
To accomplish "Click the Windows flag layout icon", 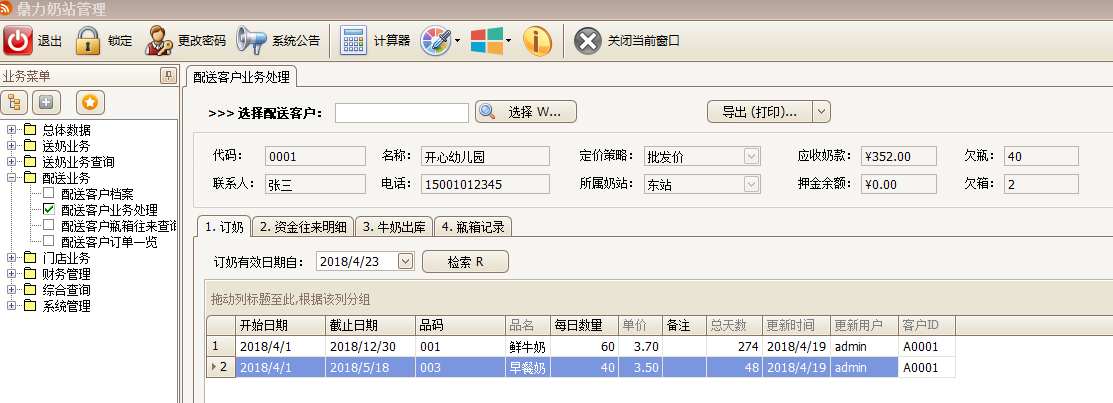I will point(486,40).
